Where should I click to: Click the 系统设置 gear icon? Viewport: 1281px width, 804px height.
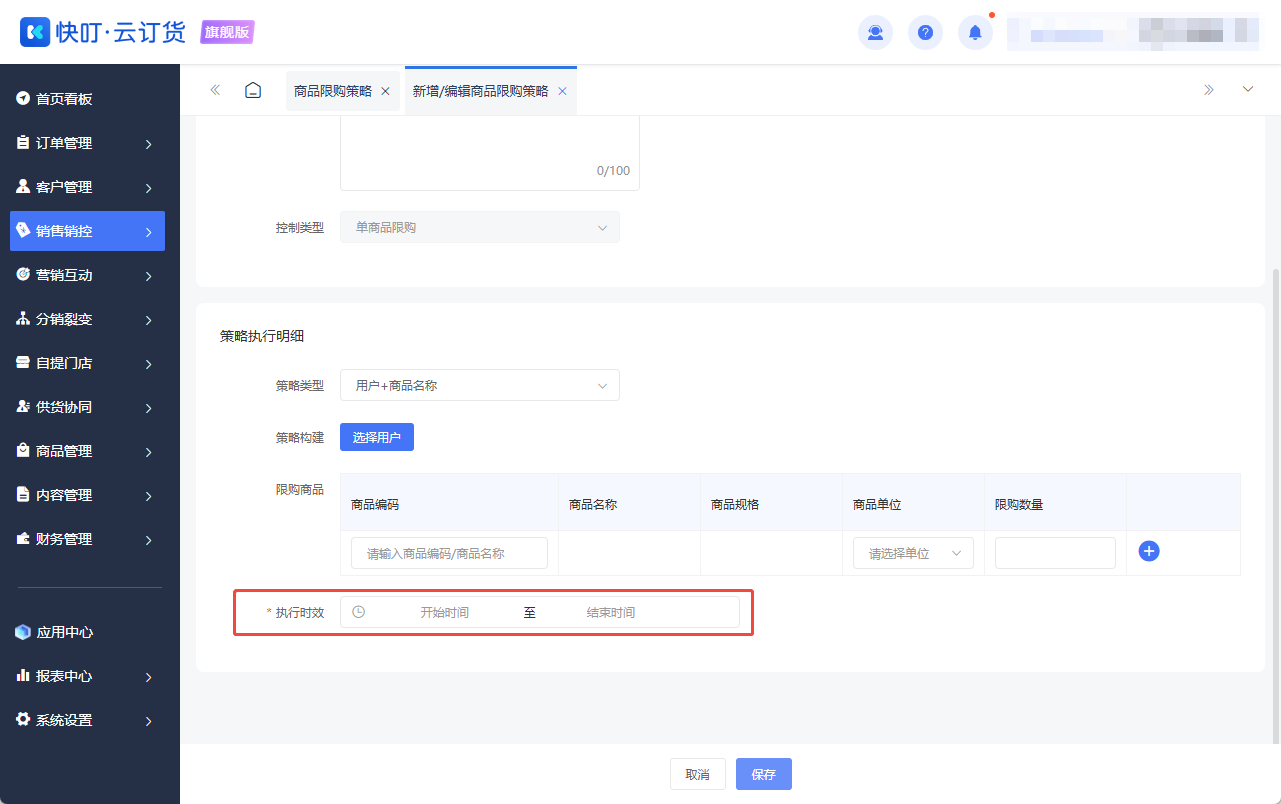coord(23,719)
